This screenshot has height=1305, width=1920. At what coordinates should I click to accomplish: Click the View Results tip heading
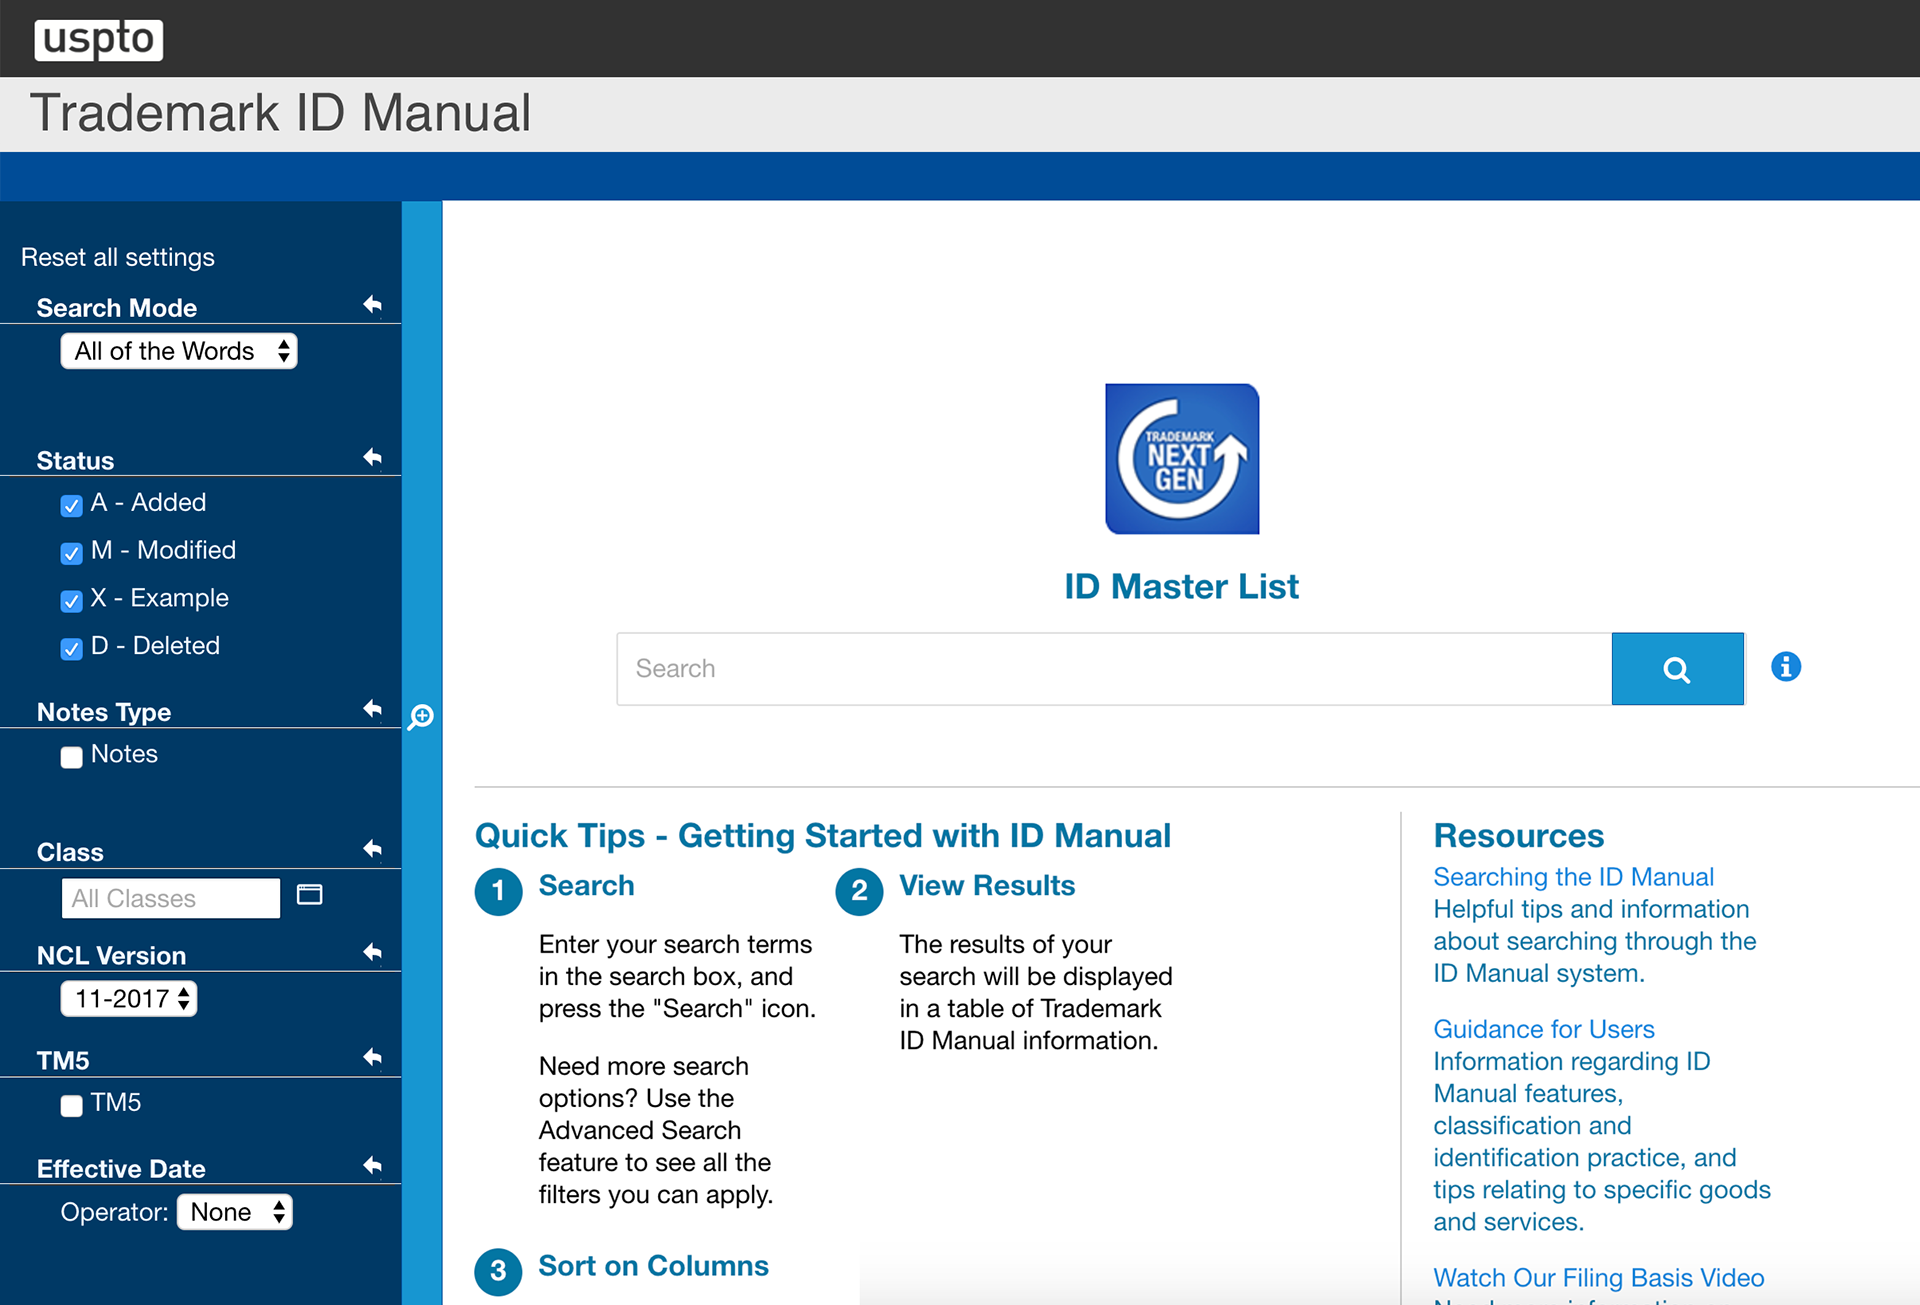pos(987,885)
